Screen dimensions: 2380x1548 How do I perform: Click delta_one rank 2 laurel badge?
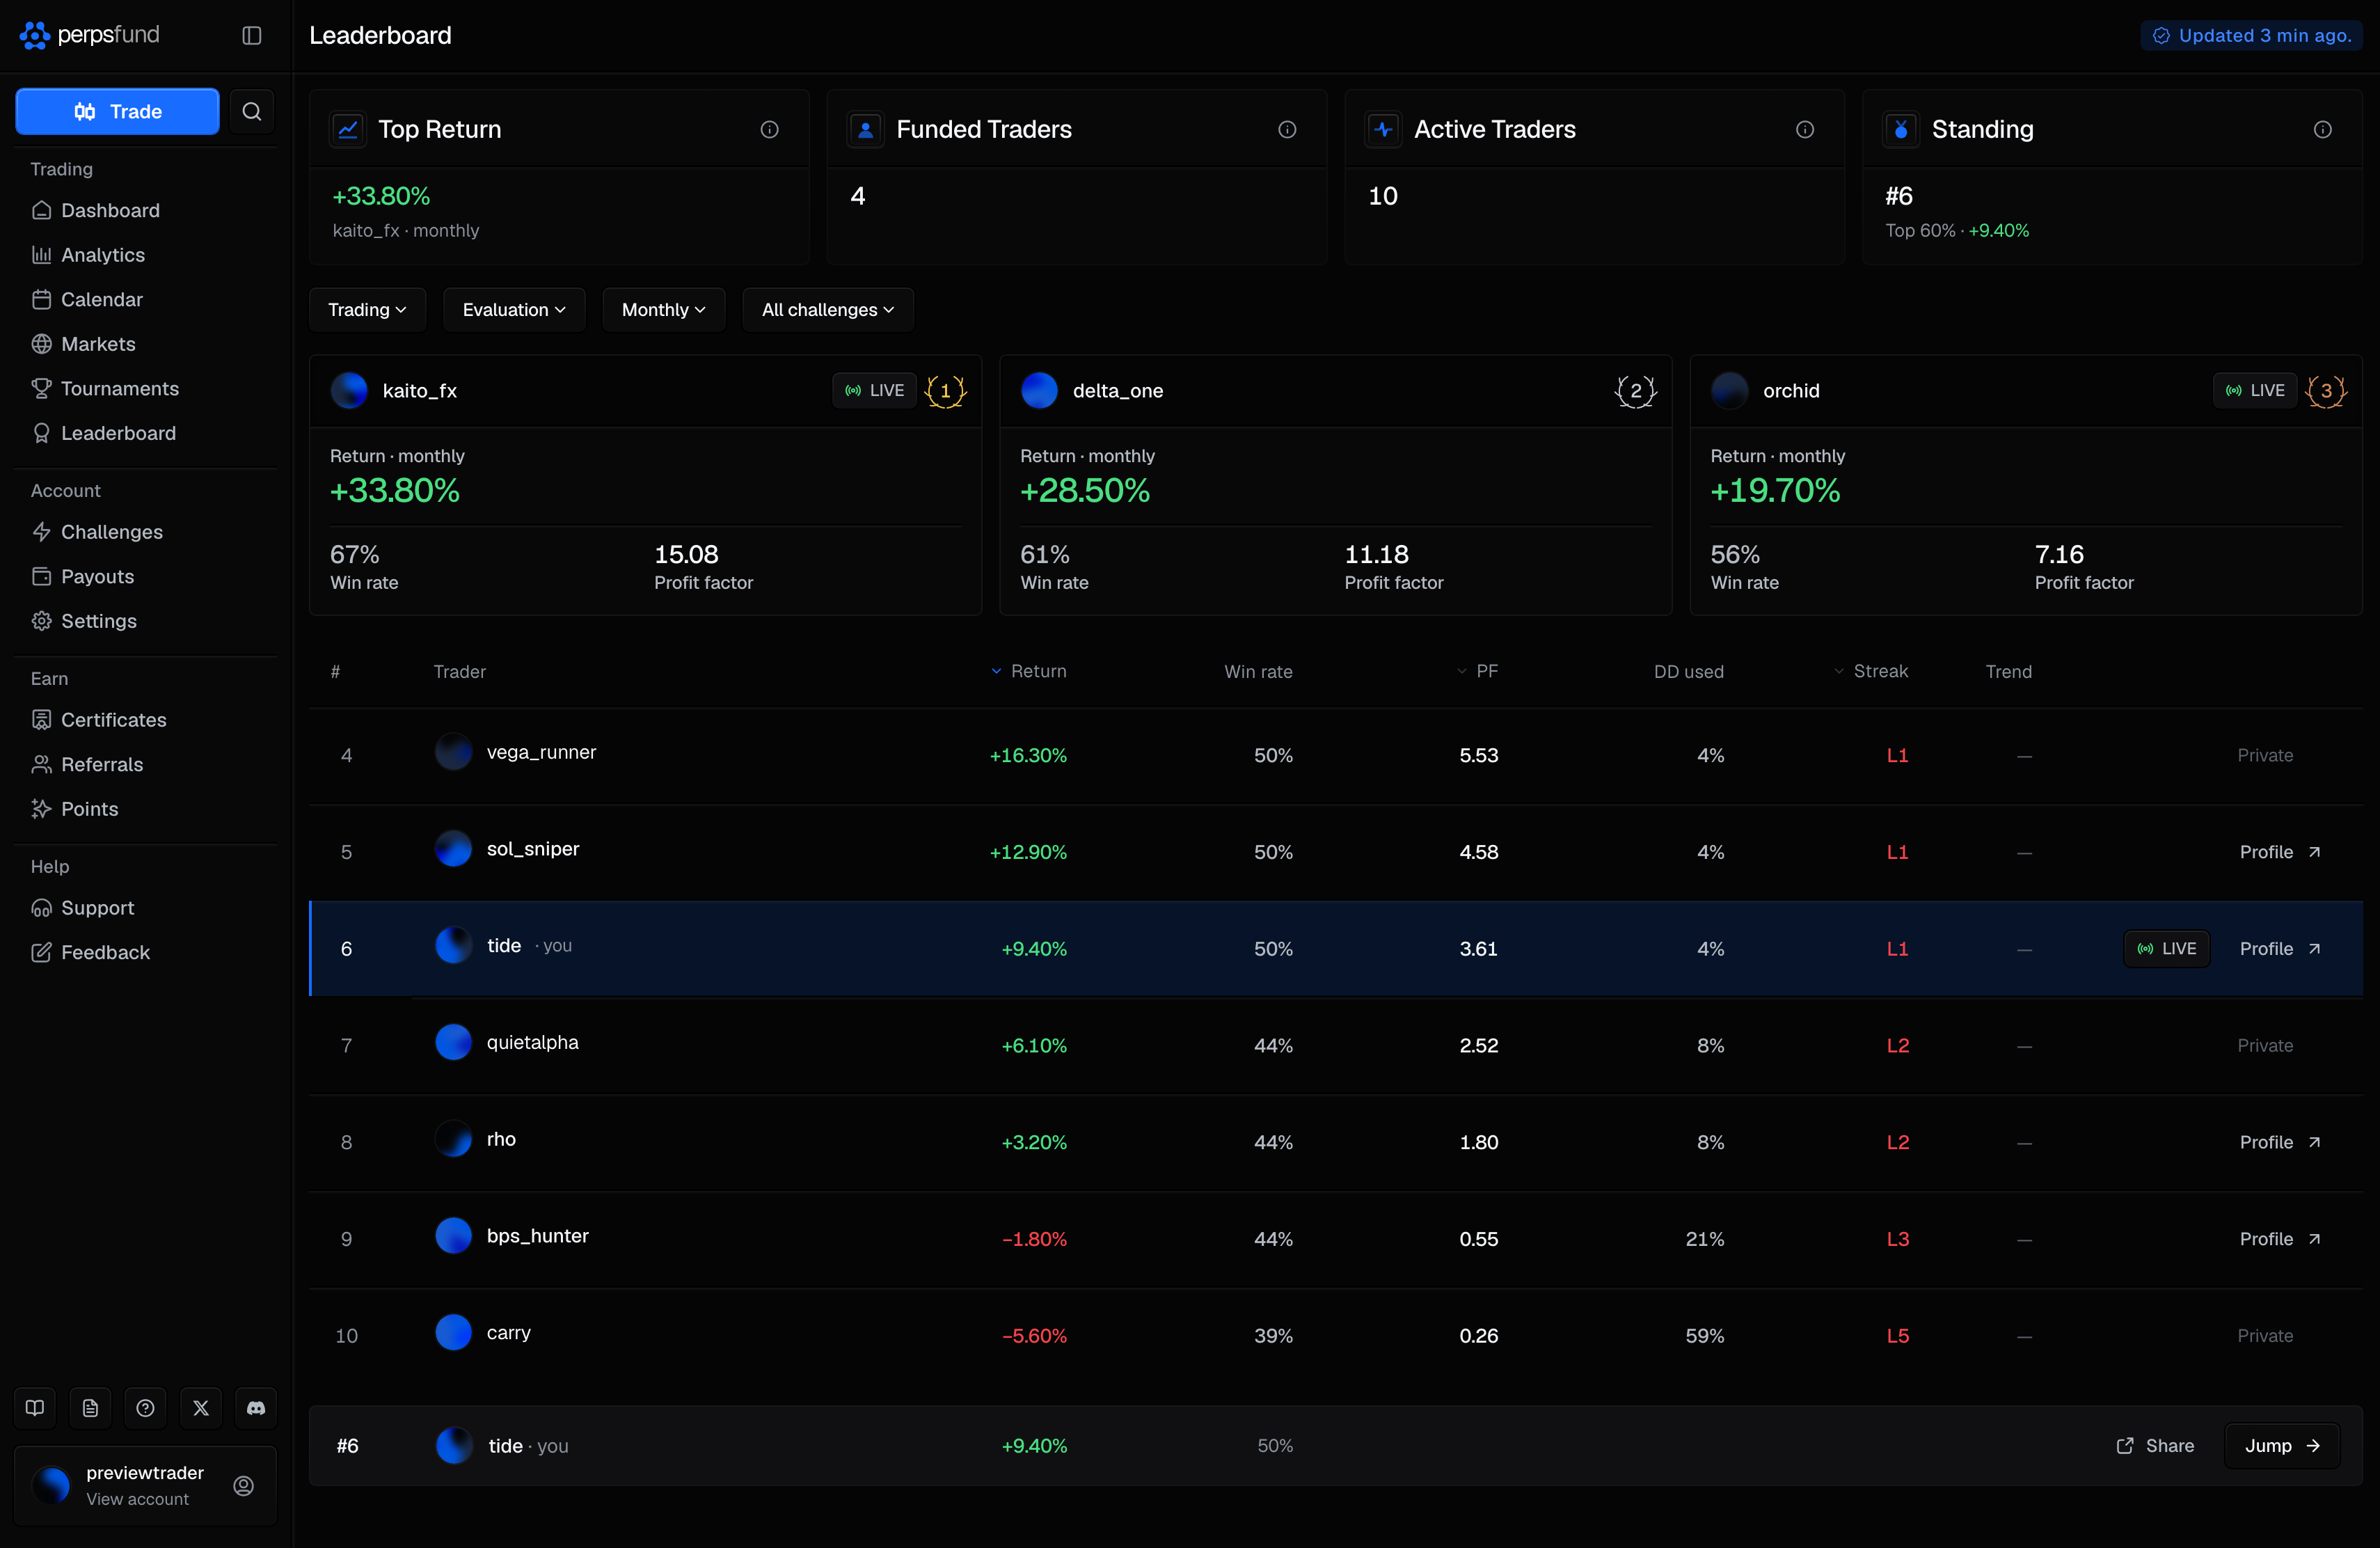point(1635,391)
